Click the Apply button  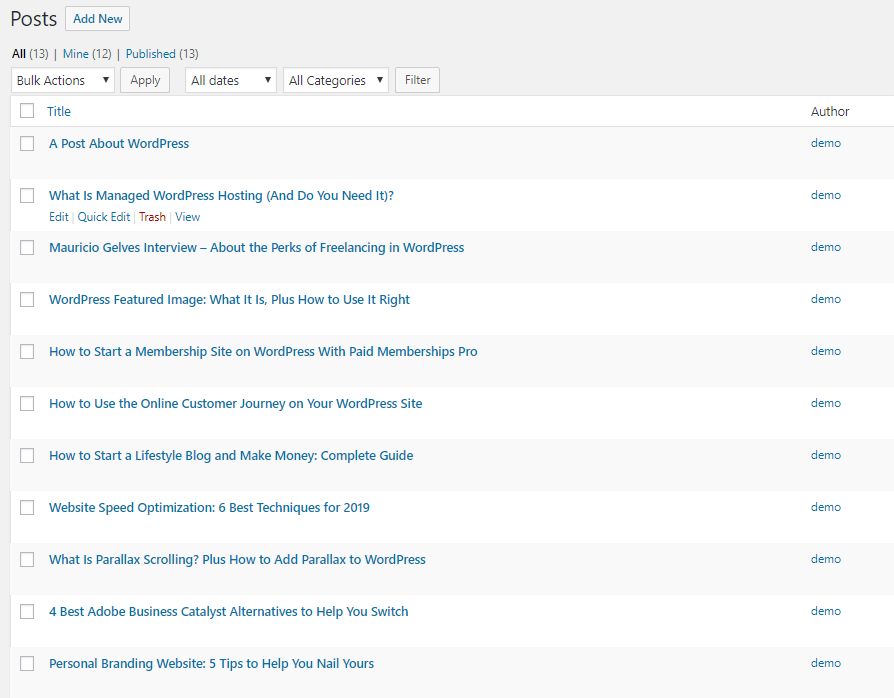[x=144, y=79]
